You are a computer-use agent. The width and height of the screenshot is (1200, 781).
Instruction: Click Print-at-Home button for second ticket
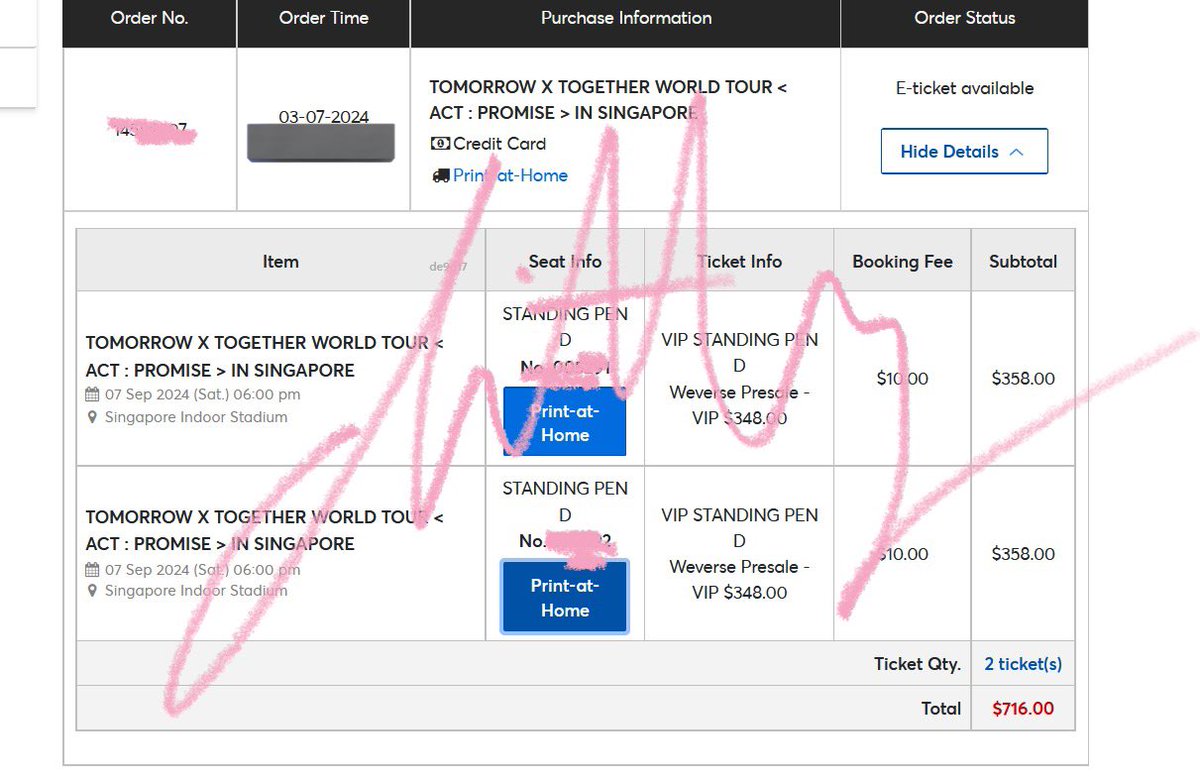point(565,597)
